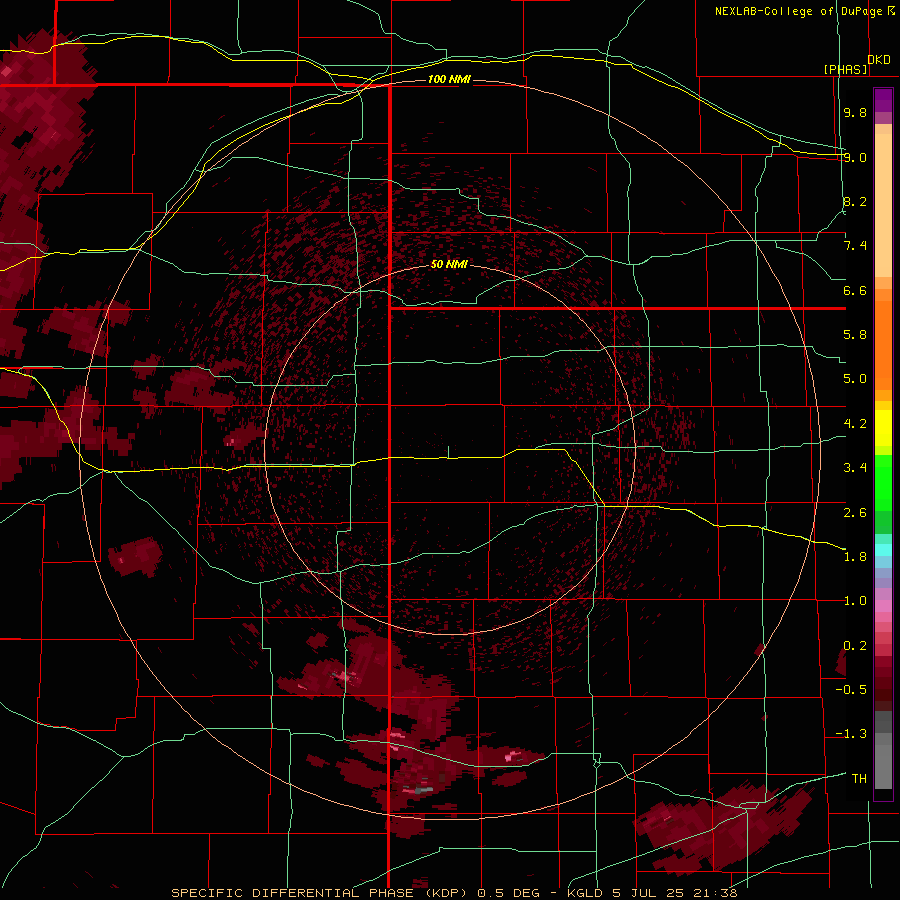The image size is (900, 900).
Task: Click the 8.2 color scale value
Action: (x=855, y=201)
